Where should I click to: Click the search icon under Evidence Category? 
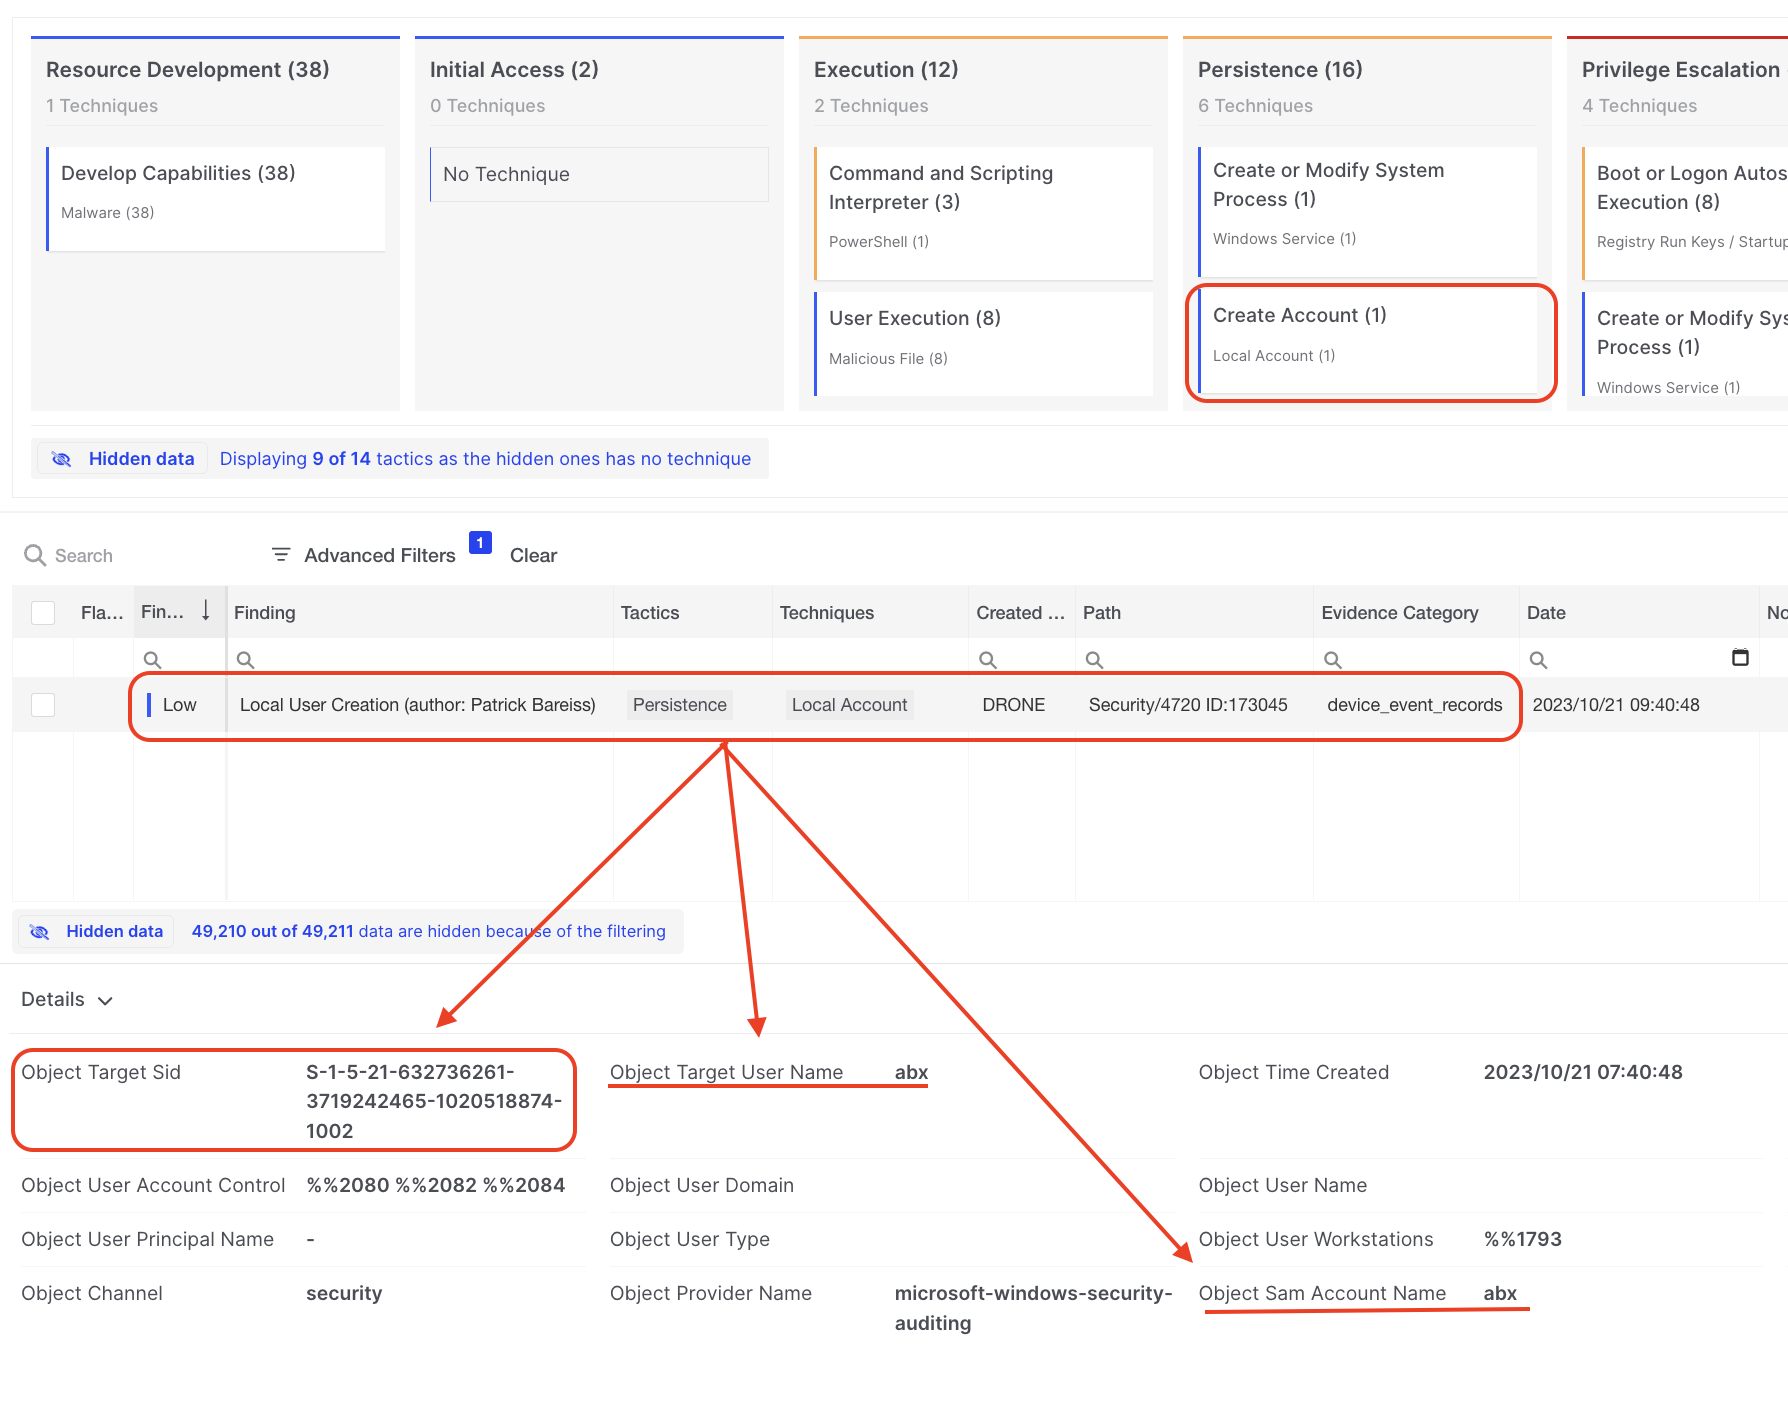coord(1332,660)
